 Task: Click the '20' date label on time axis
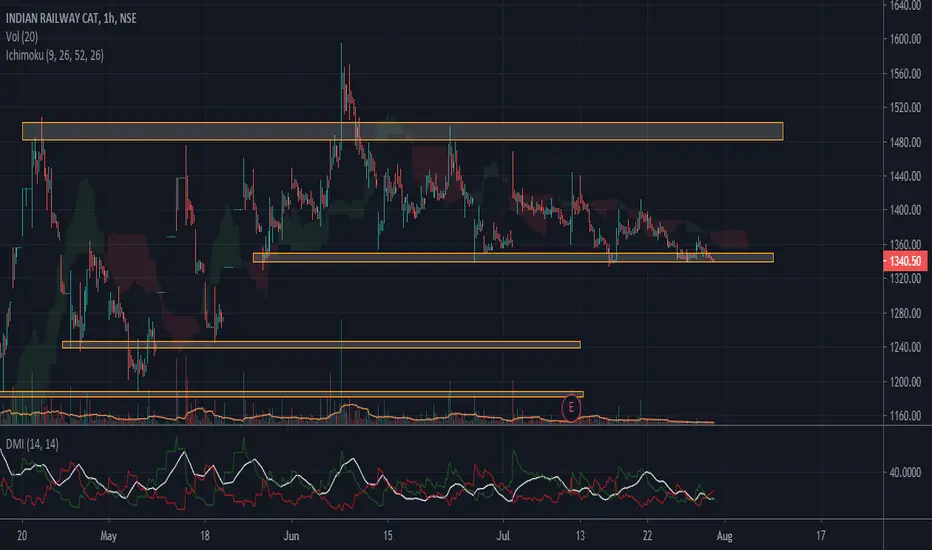pos(22,536)
